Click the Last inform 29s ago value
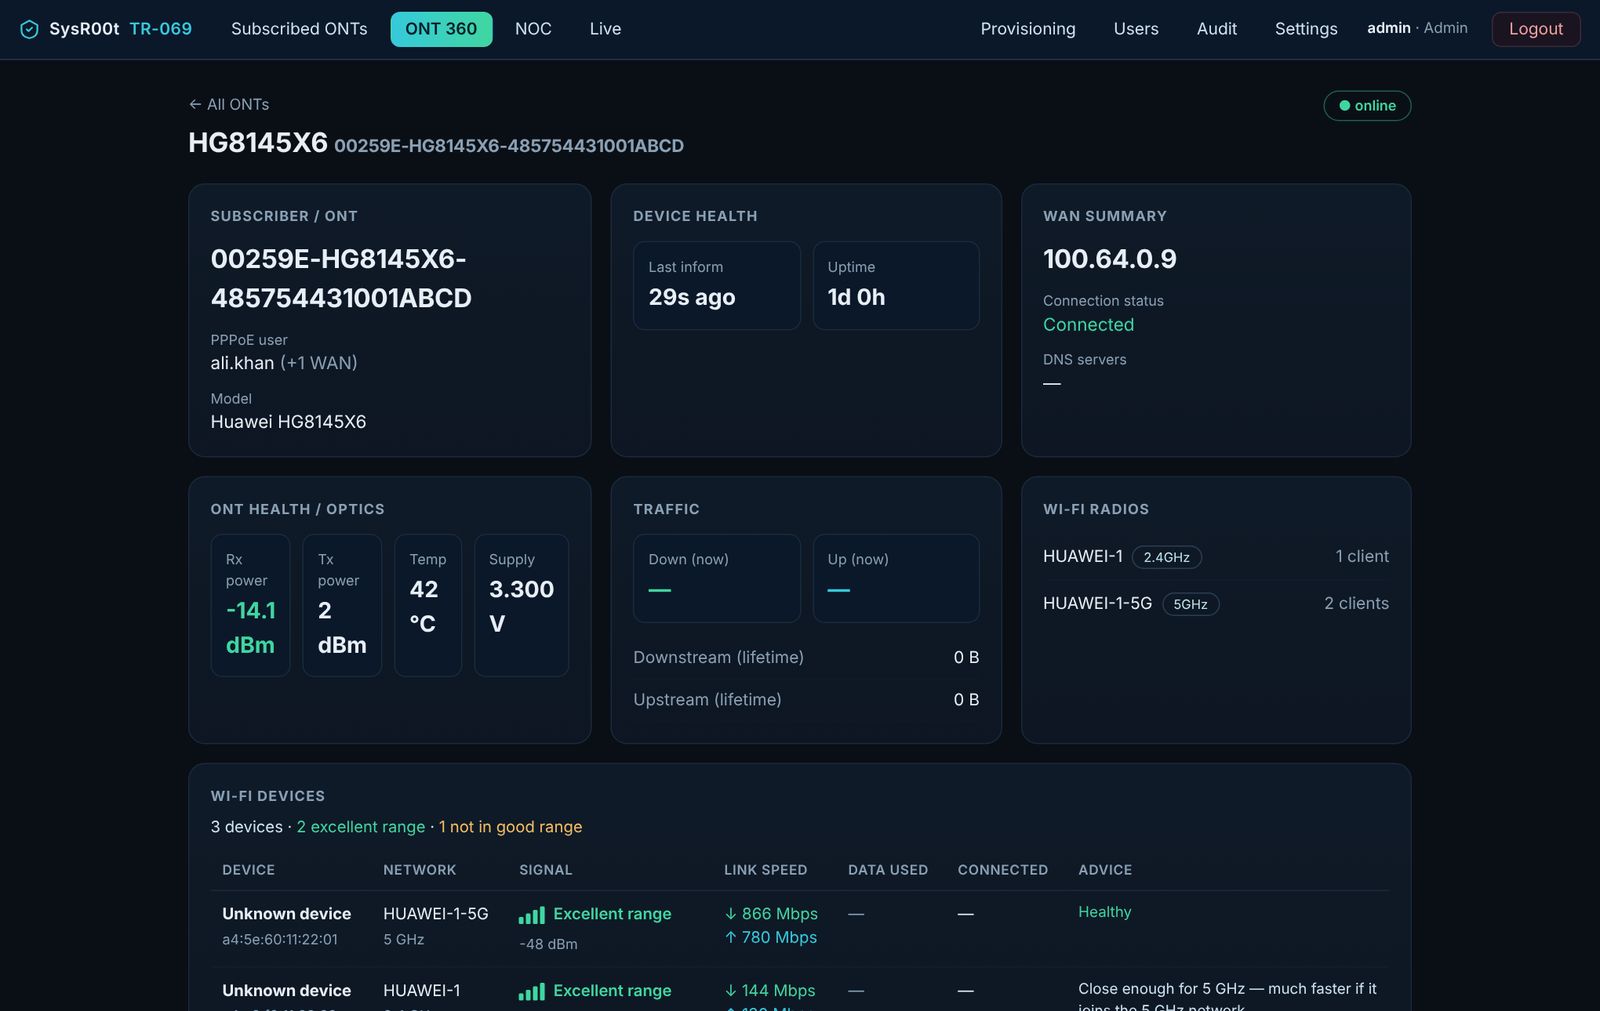1600x1011 pixels. tap(692, 297)
